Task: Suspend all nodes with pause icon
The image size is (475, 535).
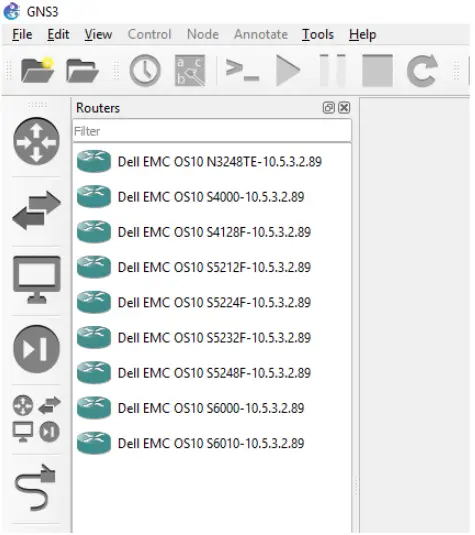Action: click(x=333, y=70)
